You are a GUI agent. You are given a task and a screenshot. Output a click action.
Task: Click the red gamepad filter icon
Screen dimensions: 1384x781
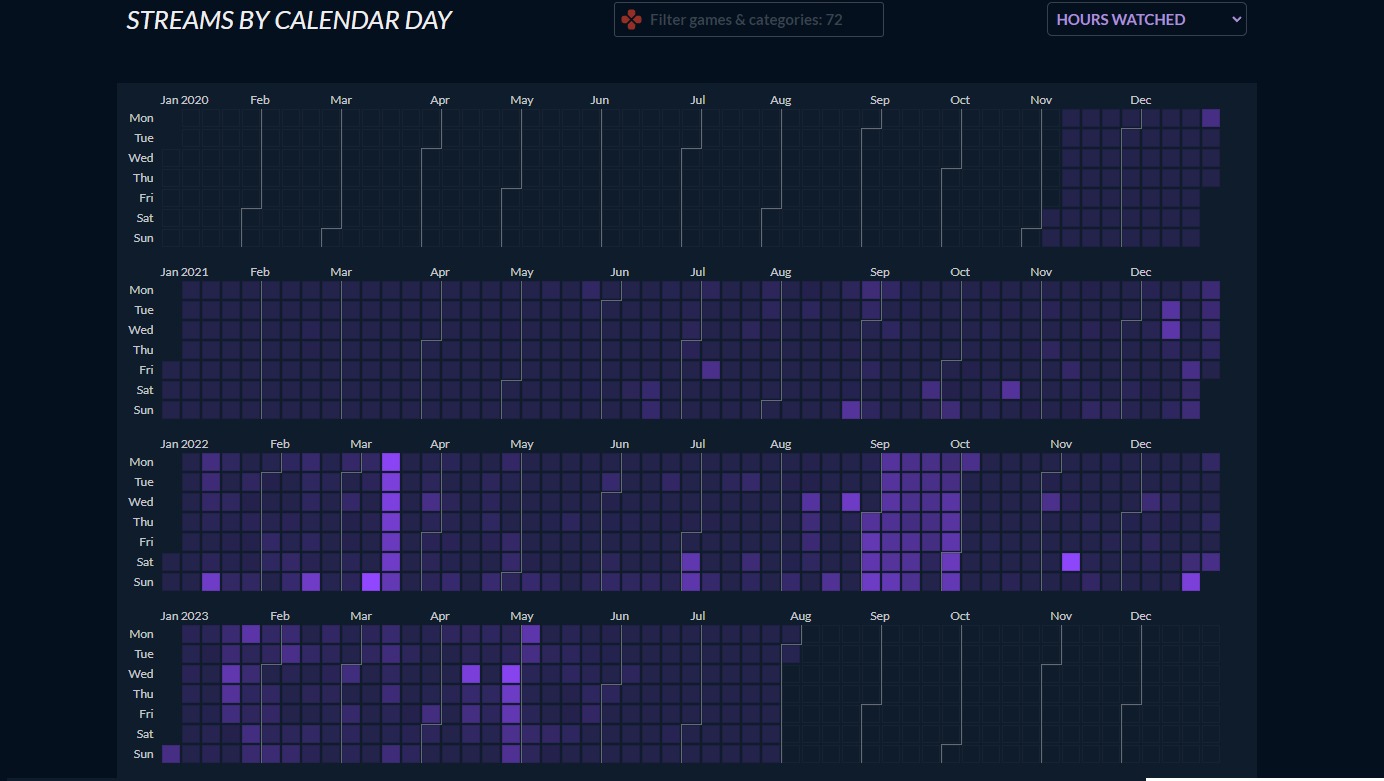(631, 20)
